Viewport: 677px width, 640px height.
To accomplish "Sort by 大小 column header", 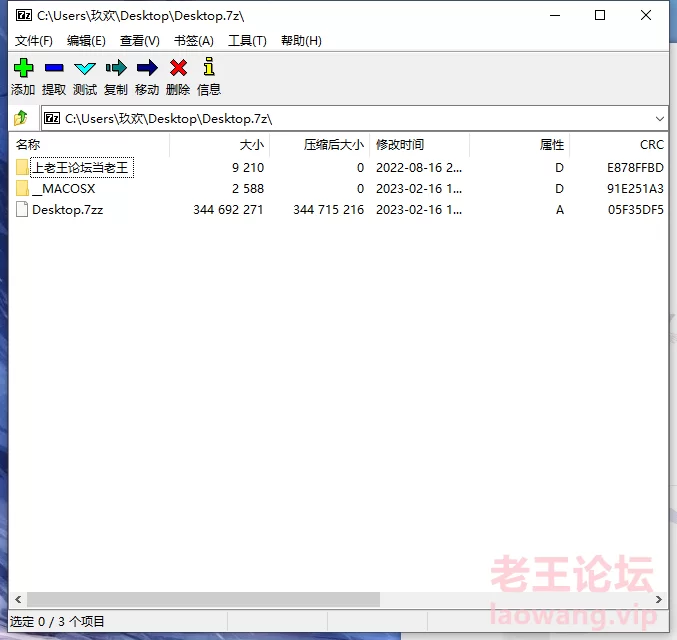I will pyautogui.click(x=219, y=145).
